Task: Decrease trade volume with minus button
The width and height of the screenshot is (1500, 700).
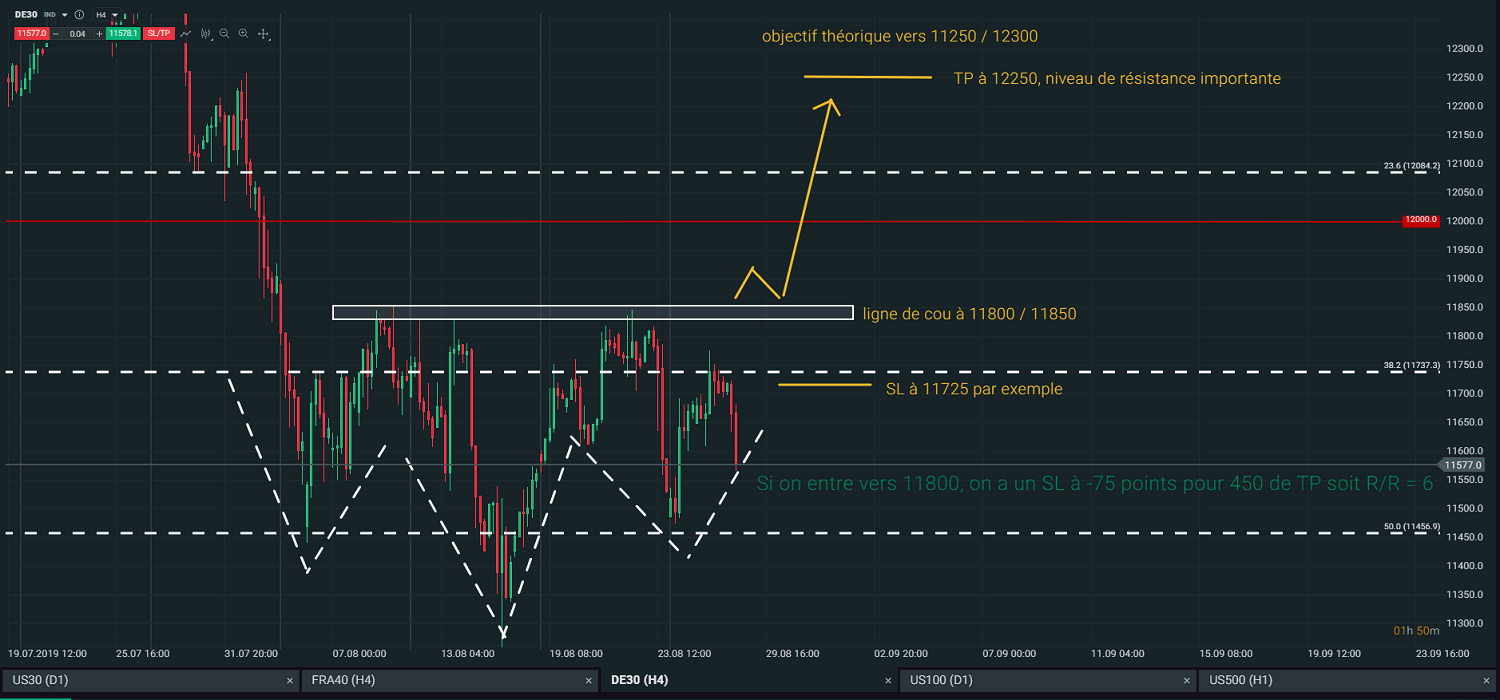Action: point(56,33)
